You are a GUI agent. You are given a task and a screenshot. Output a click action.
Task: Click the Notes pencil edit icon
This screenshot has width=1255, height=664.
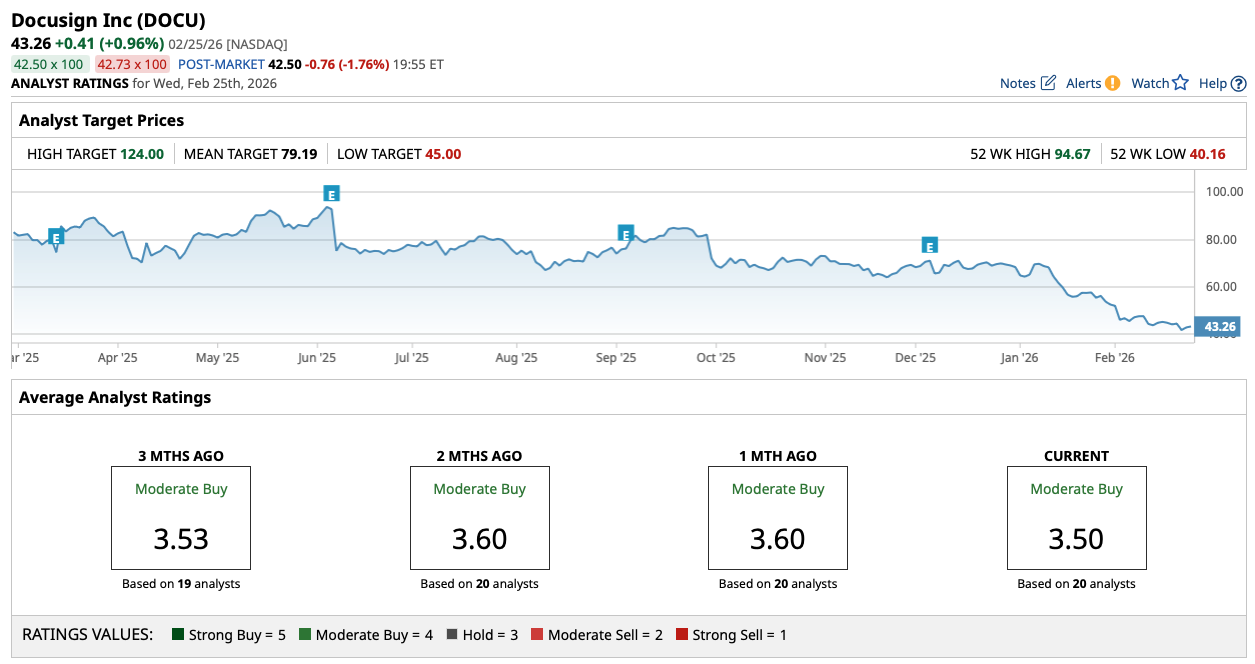(1048, 83)
